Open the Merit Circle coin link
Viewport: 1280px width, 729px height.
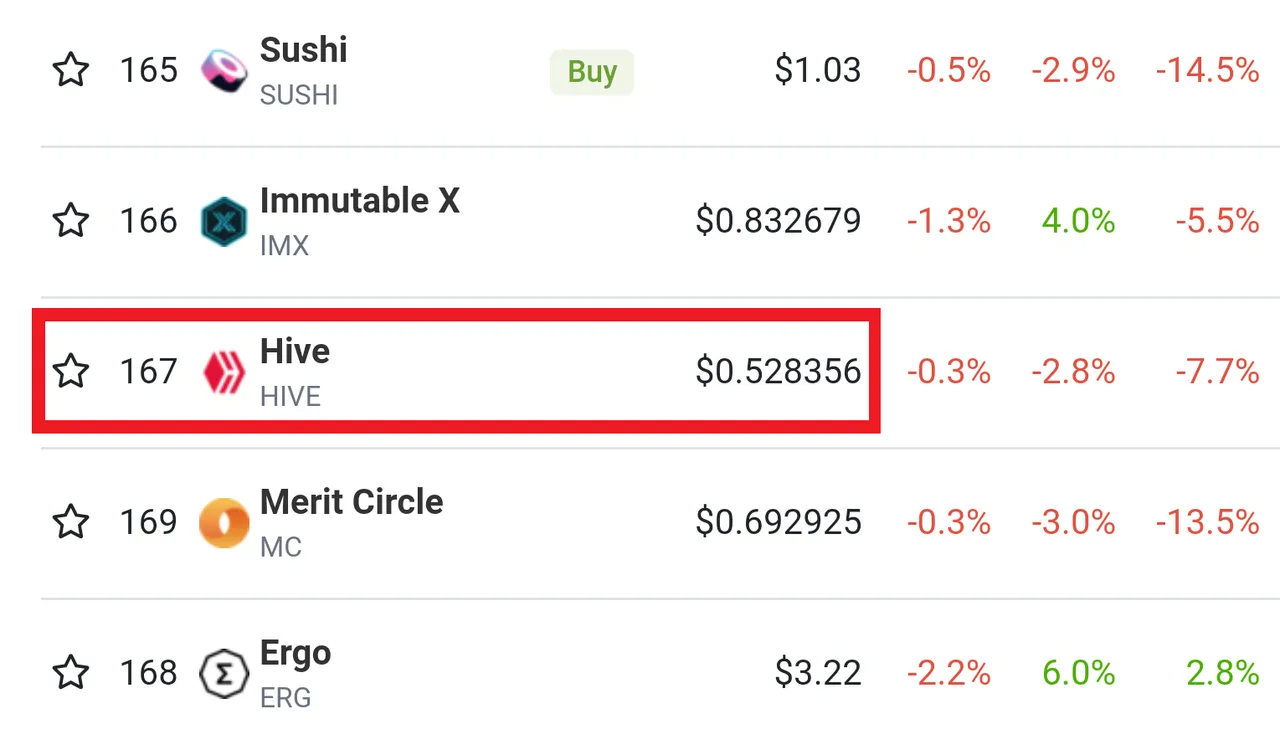352,502
